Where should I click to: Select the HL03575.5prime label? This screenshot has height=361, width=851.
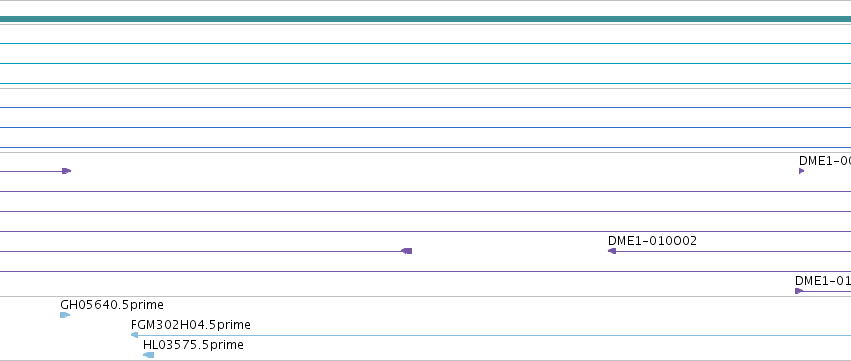click(193, 345)
